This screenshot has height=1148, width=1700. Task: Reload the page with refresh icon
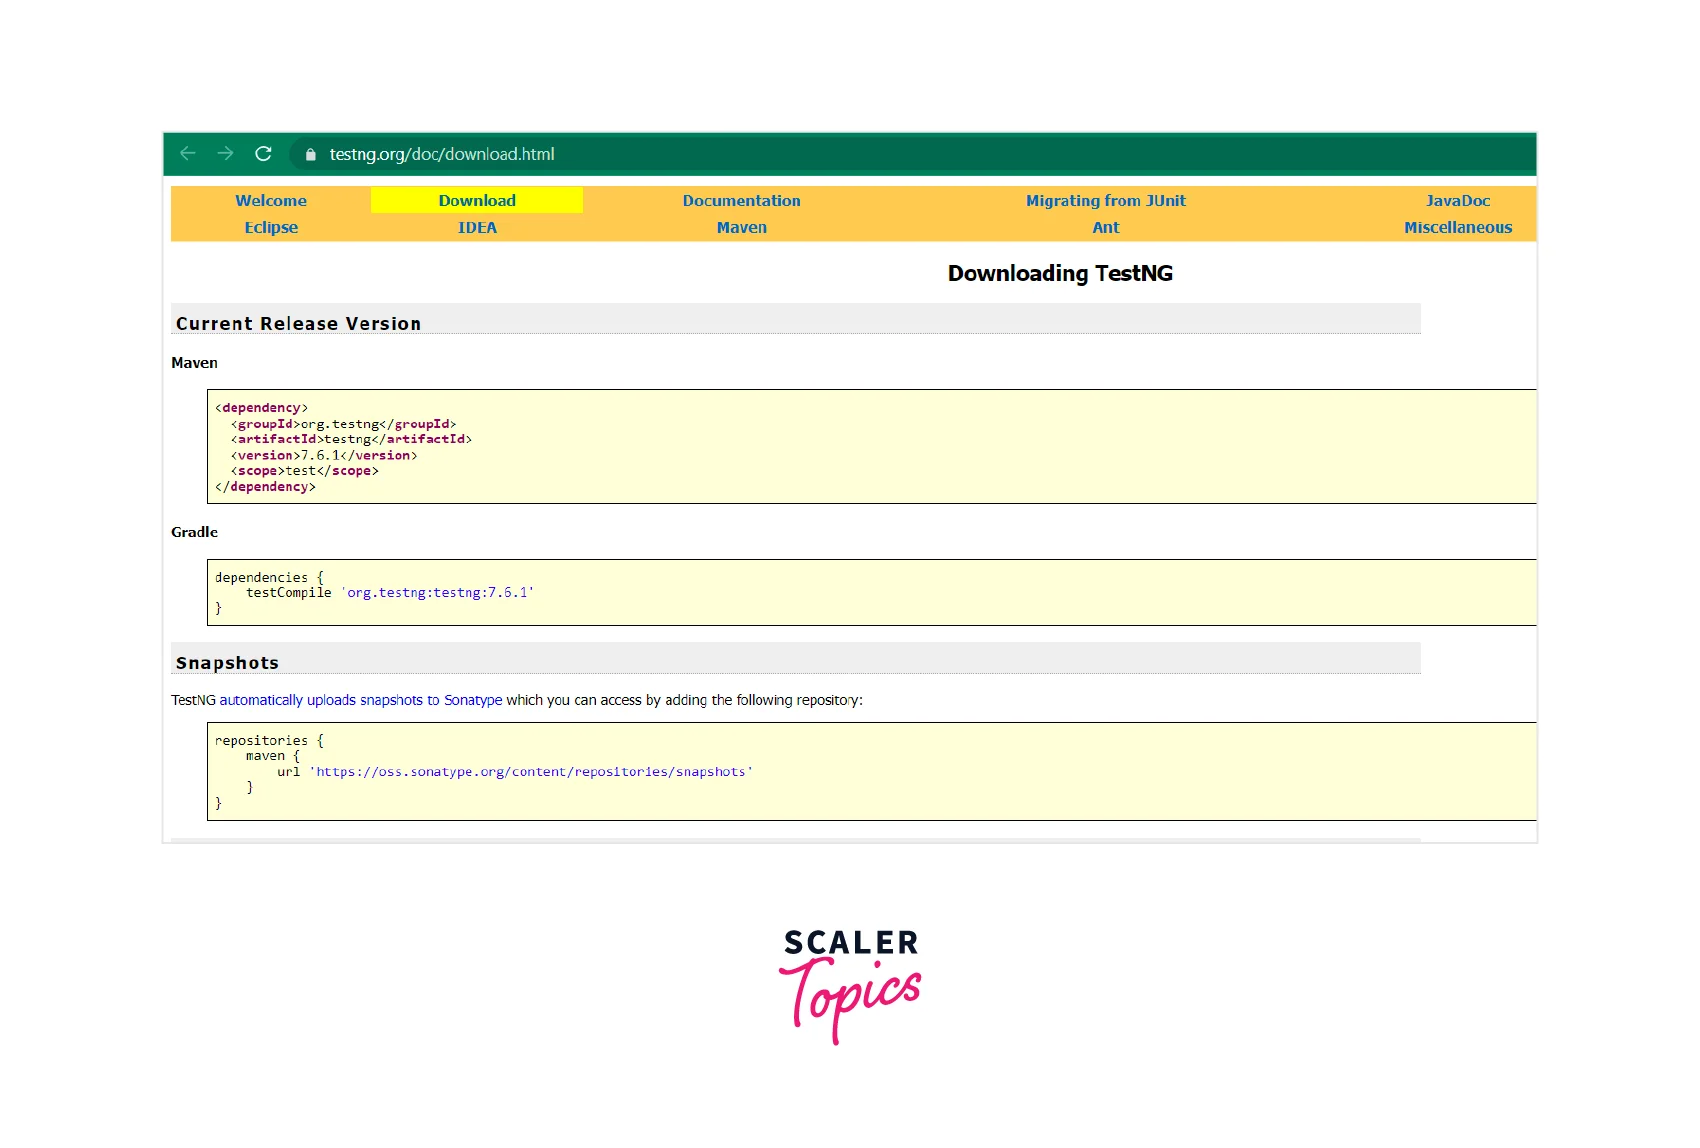(x=264, y=154)
